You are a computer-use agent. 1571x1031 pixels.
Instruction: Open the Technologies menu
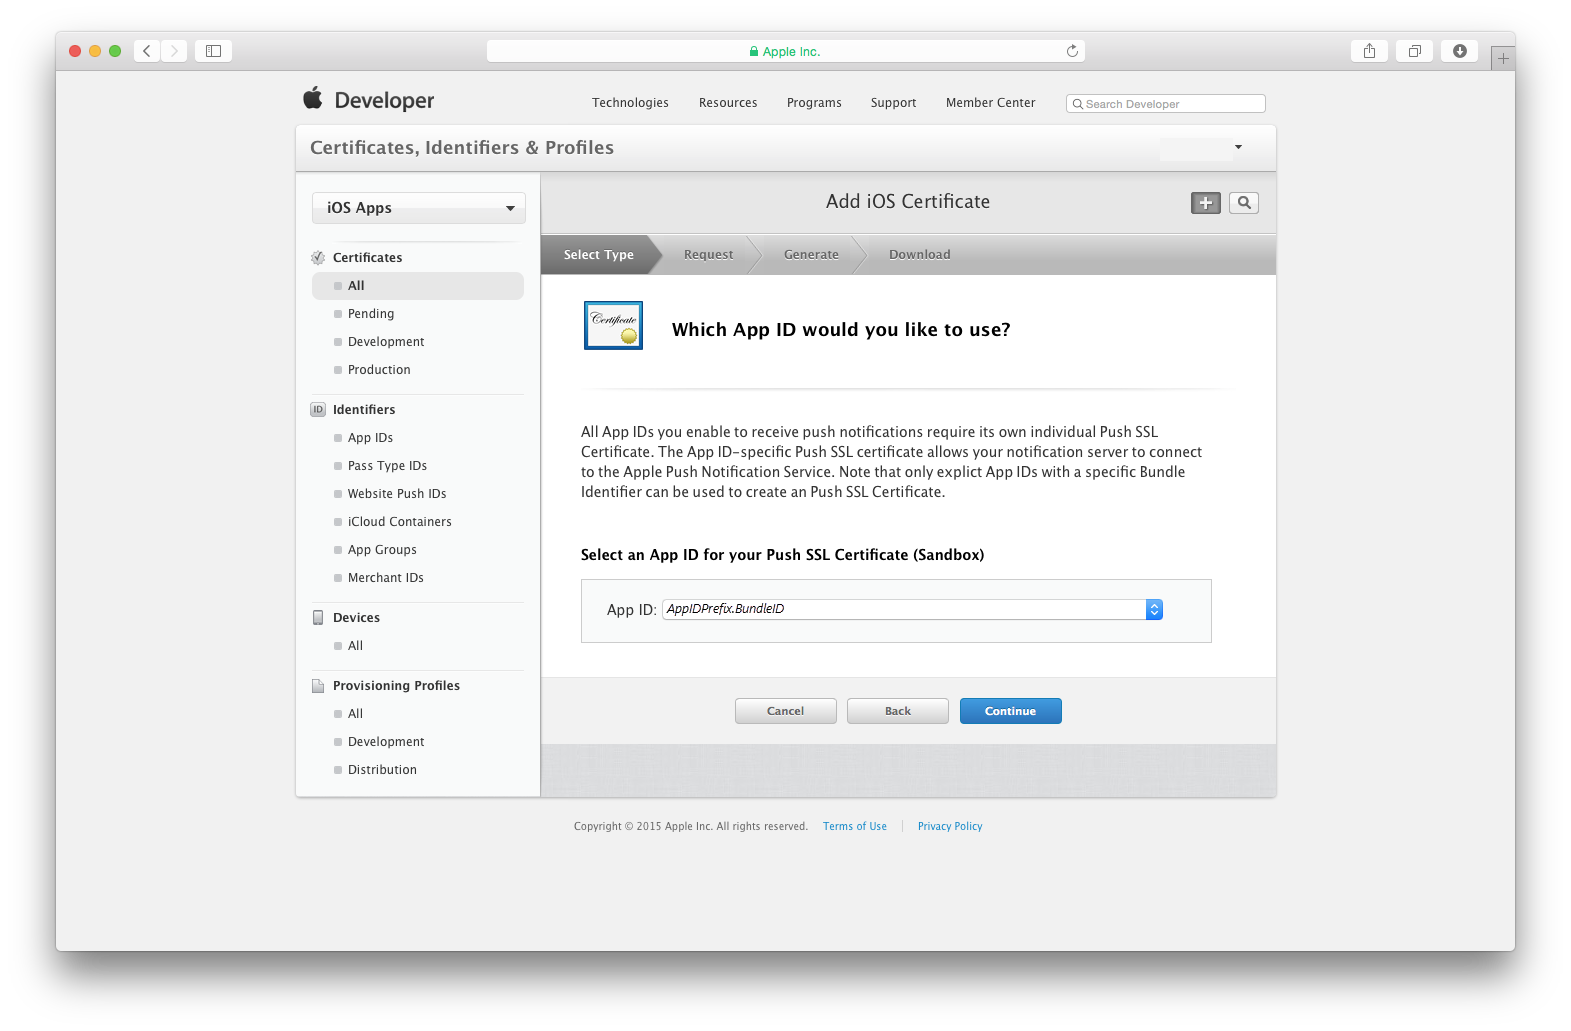point(630,103)
